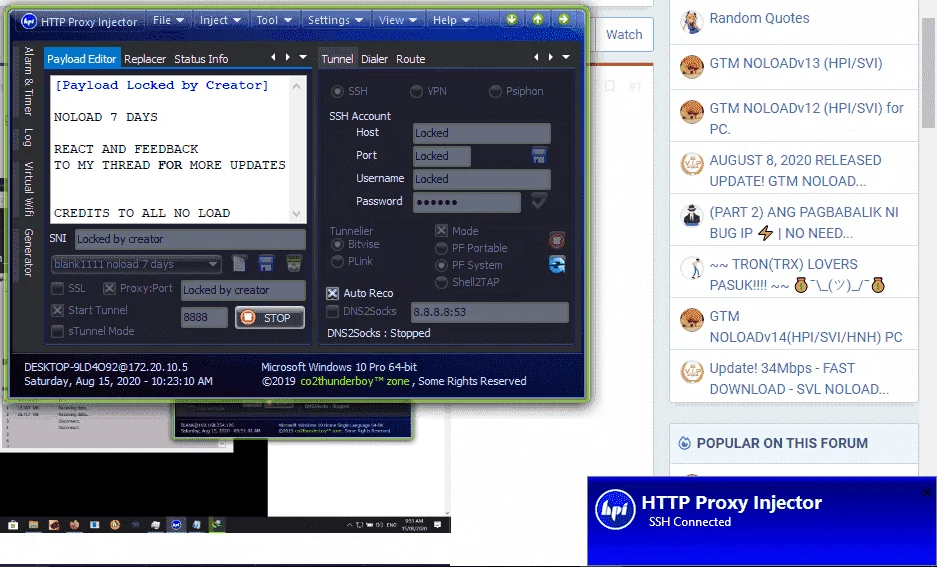Click the save icon next to Port
937x567 pixels.
(539, 156)
